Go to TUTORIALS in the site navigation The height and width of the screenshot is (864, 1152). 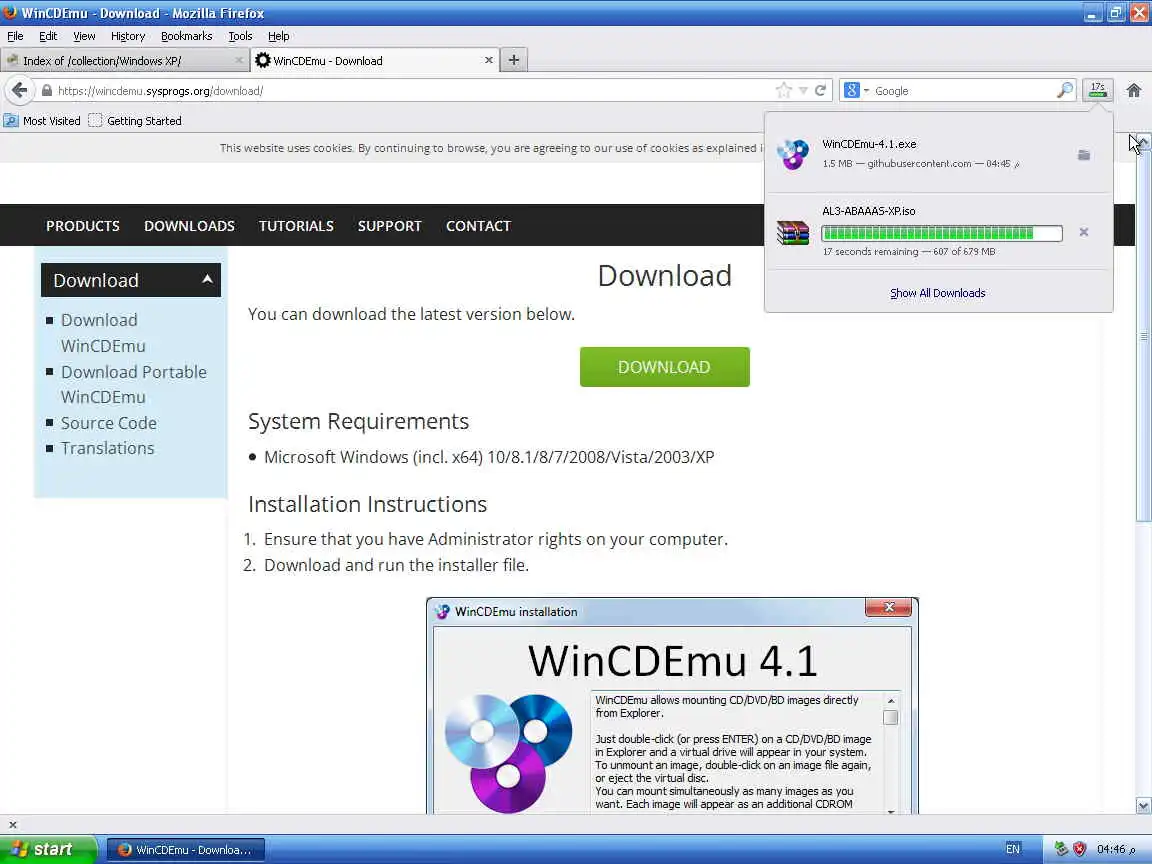296,226
